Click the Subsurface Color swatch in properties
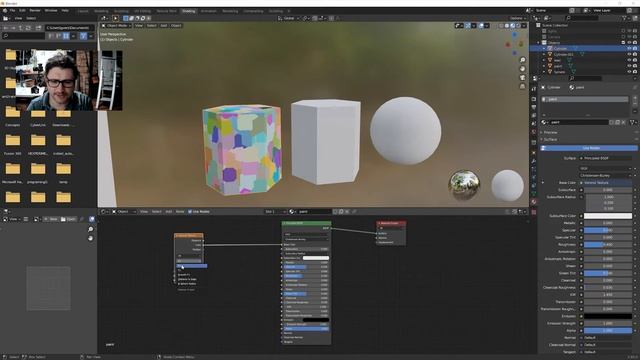Viewport: 640px width, 360px height. coord(608,216)
